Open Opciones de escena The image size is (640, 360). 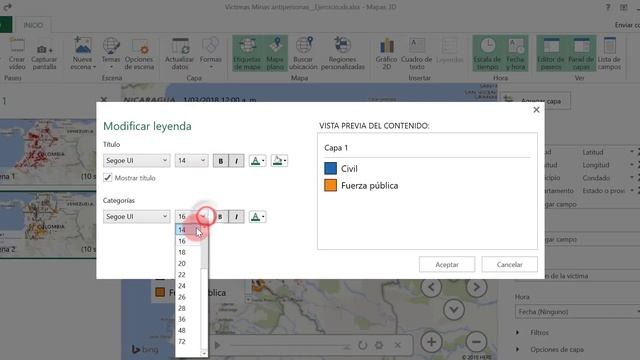(x=140, y=54)
